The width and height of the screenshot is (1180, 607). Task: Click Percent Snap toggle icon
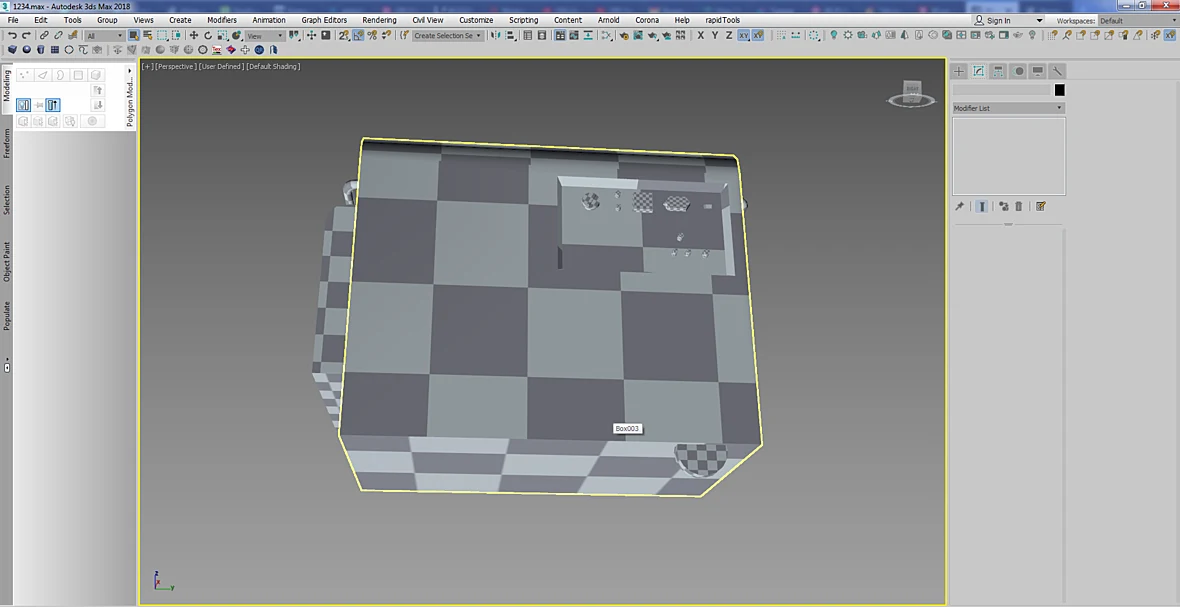pyautogui.click(x=372, y=35)
